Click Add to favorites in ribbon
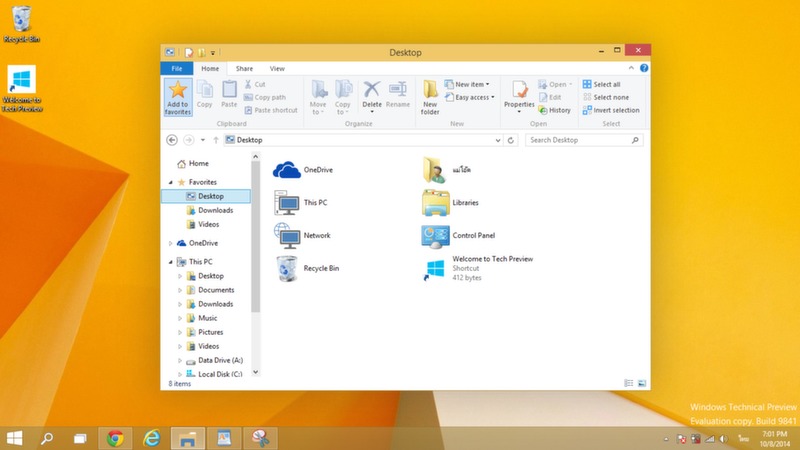 (x=178, y=97)
